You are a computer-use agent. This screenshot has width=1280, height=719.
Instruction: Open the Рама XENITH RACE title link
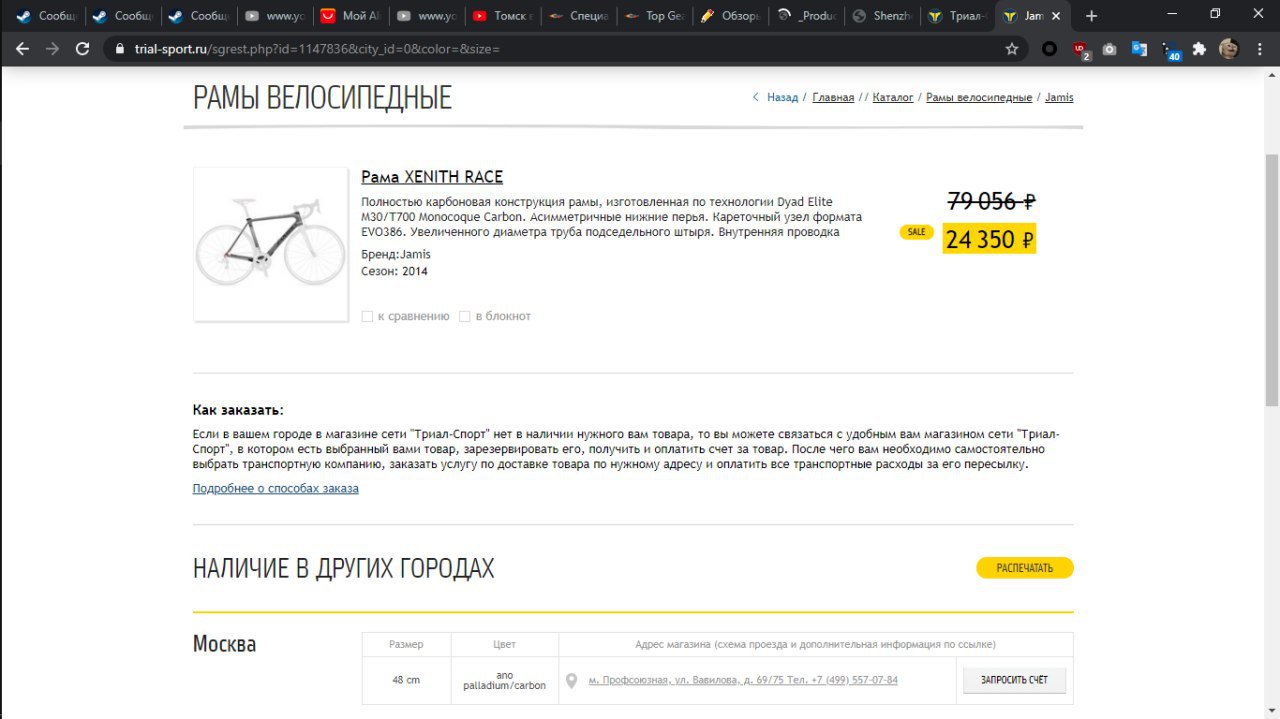[432, 177]
